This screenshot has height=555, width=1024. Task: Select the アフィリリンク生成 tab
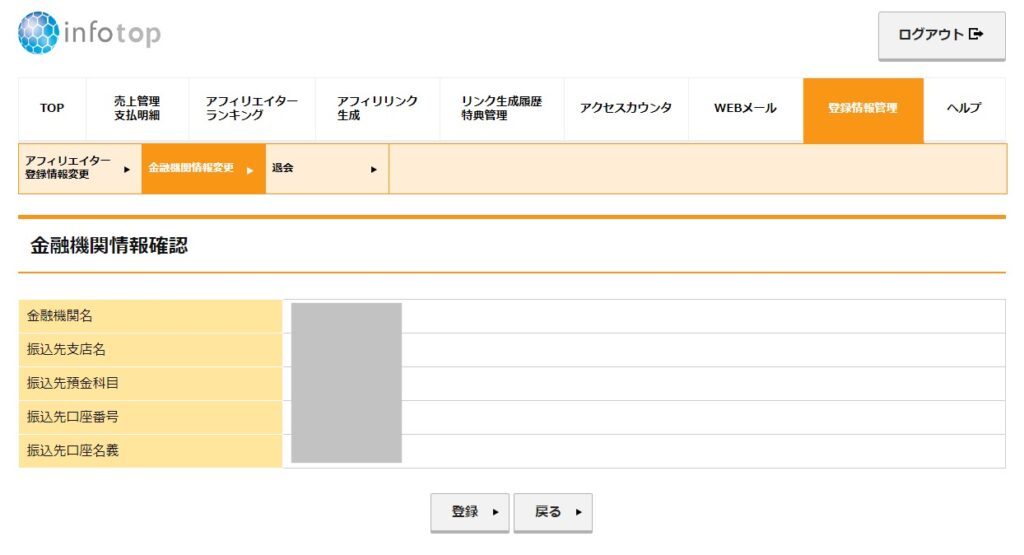377,109
